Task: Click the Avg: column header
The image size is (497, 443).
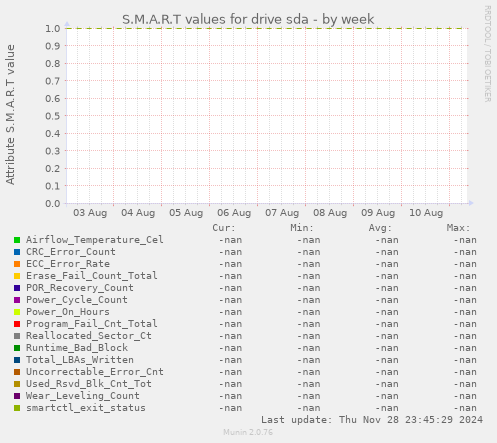Action: pyautogui.click(x=380, y=228)
